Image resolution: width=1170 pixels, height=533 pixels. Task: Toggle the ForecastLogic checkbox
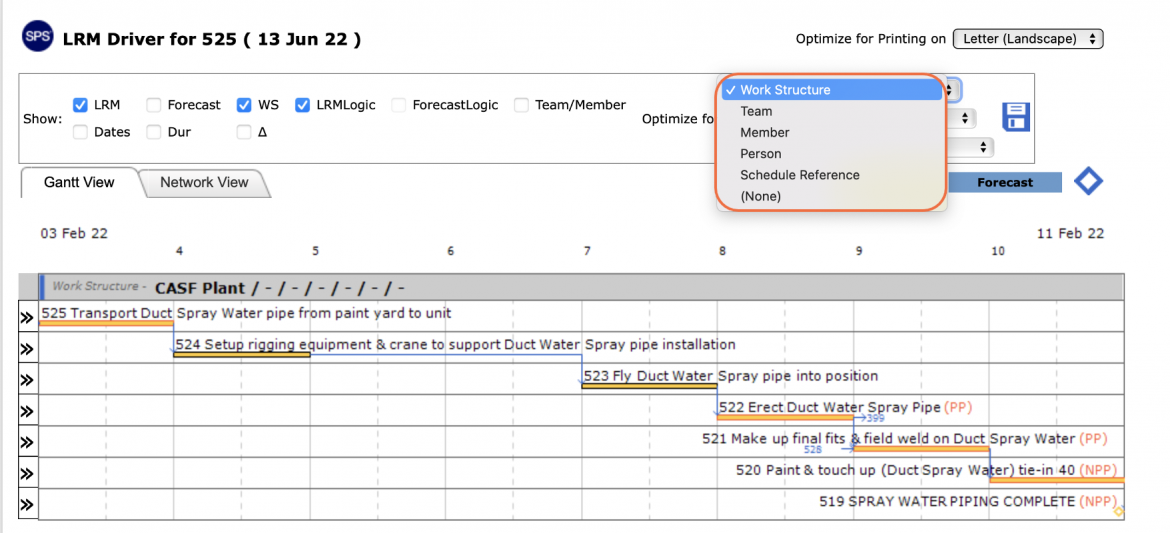click(398, 105)
